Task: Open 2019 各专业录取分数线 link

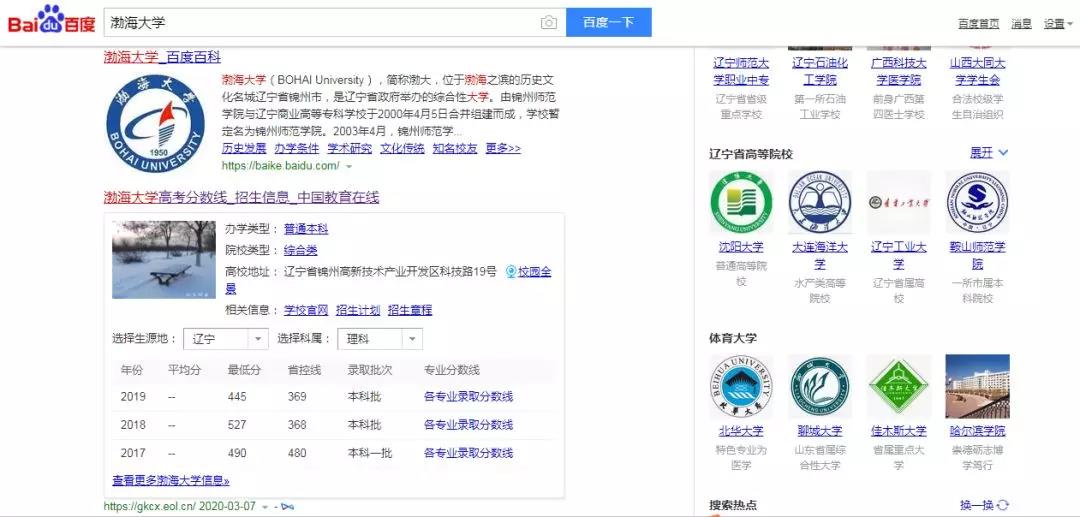Action: 468,397
